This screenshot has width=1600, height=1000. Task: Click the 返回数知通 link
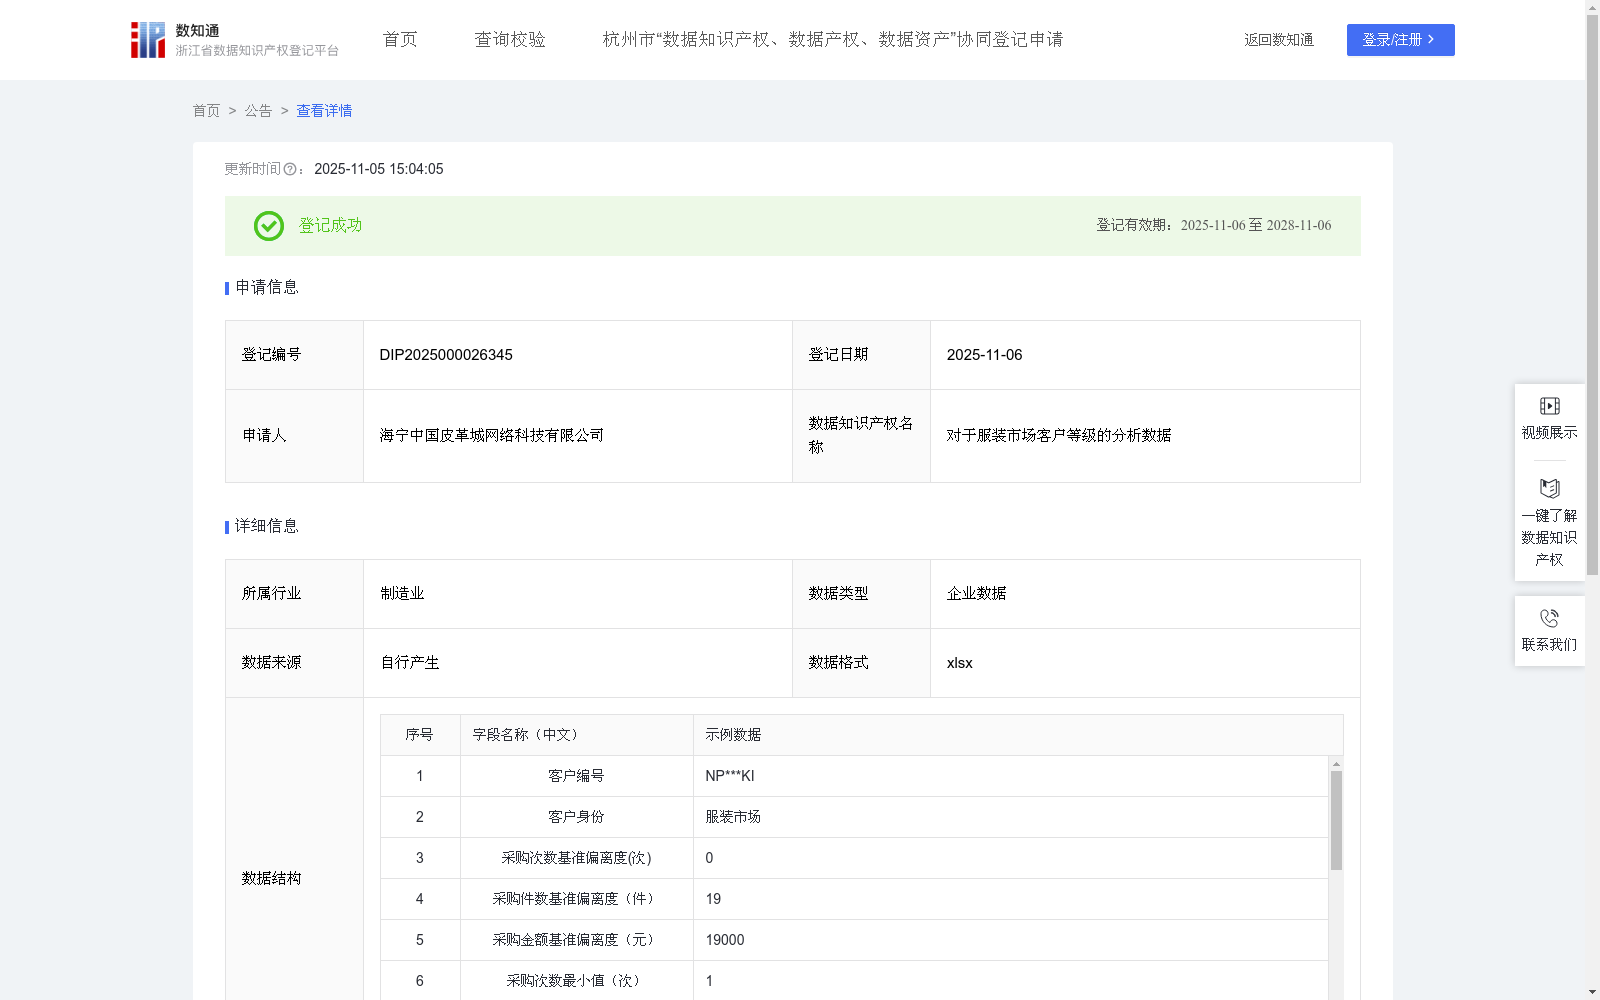coord(1278,40)
